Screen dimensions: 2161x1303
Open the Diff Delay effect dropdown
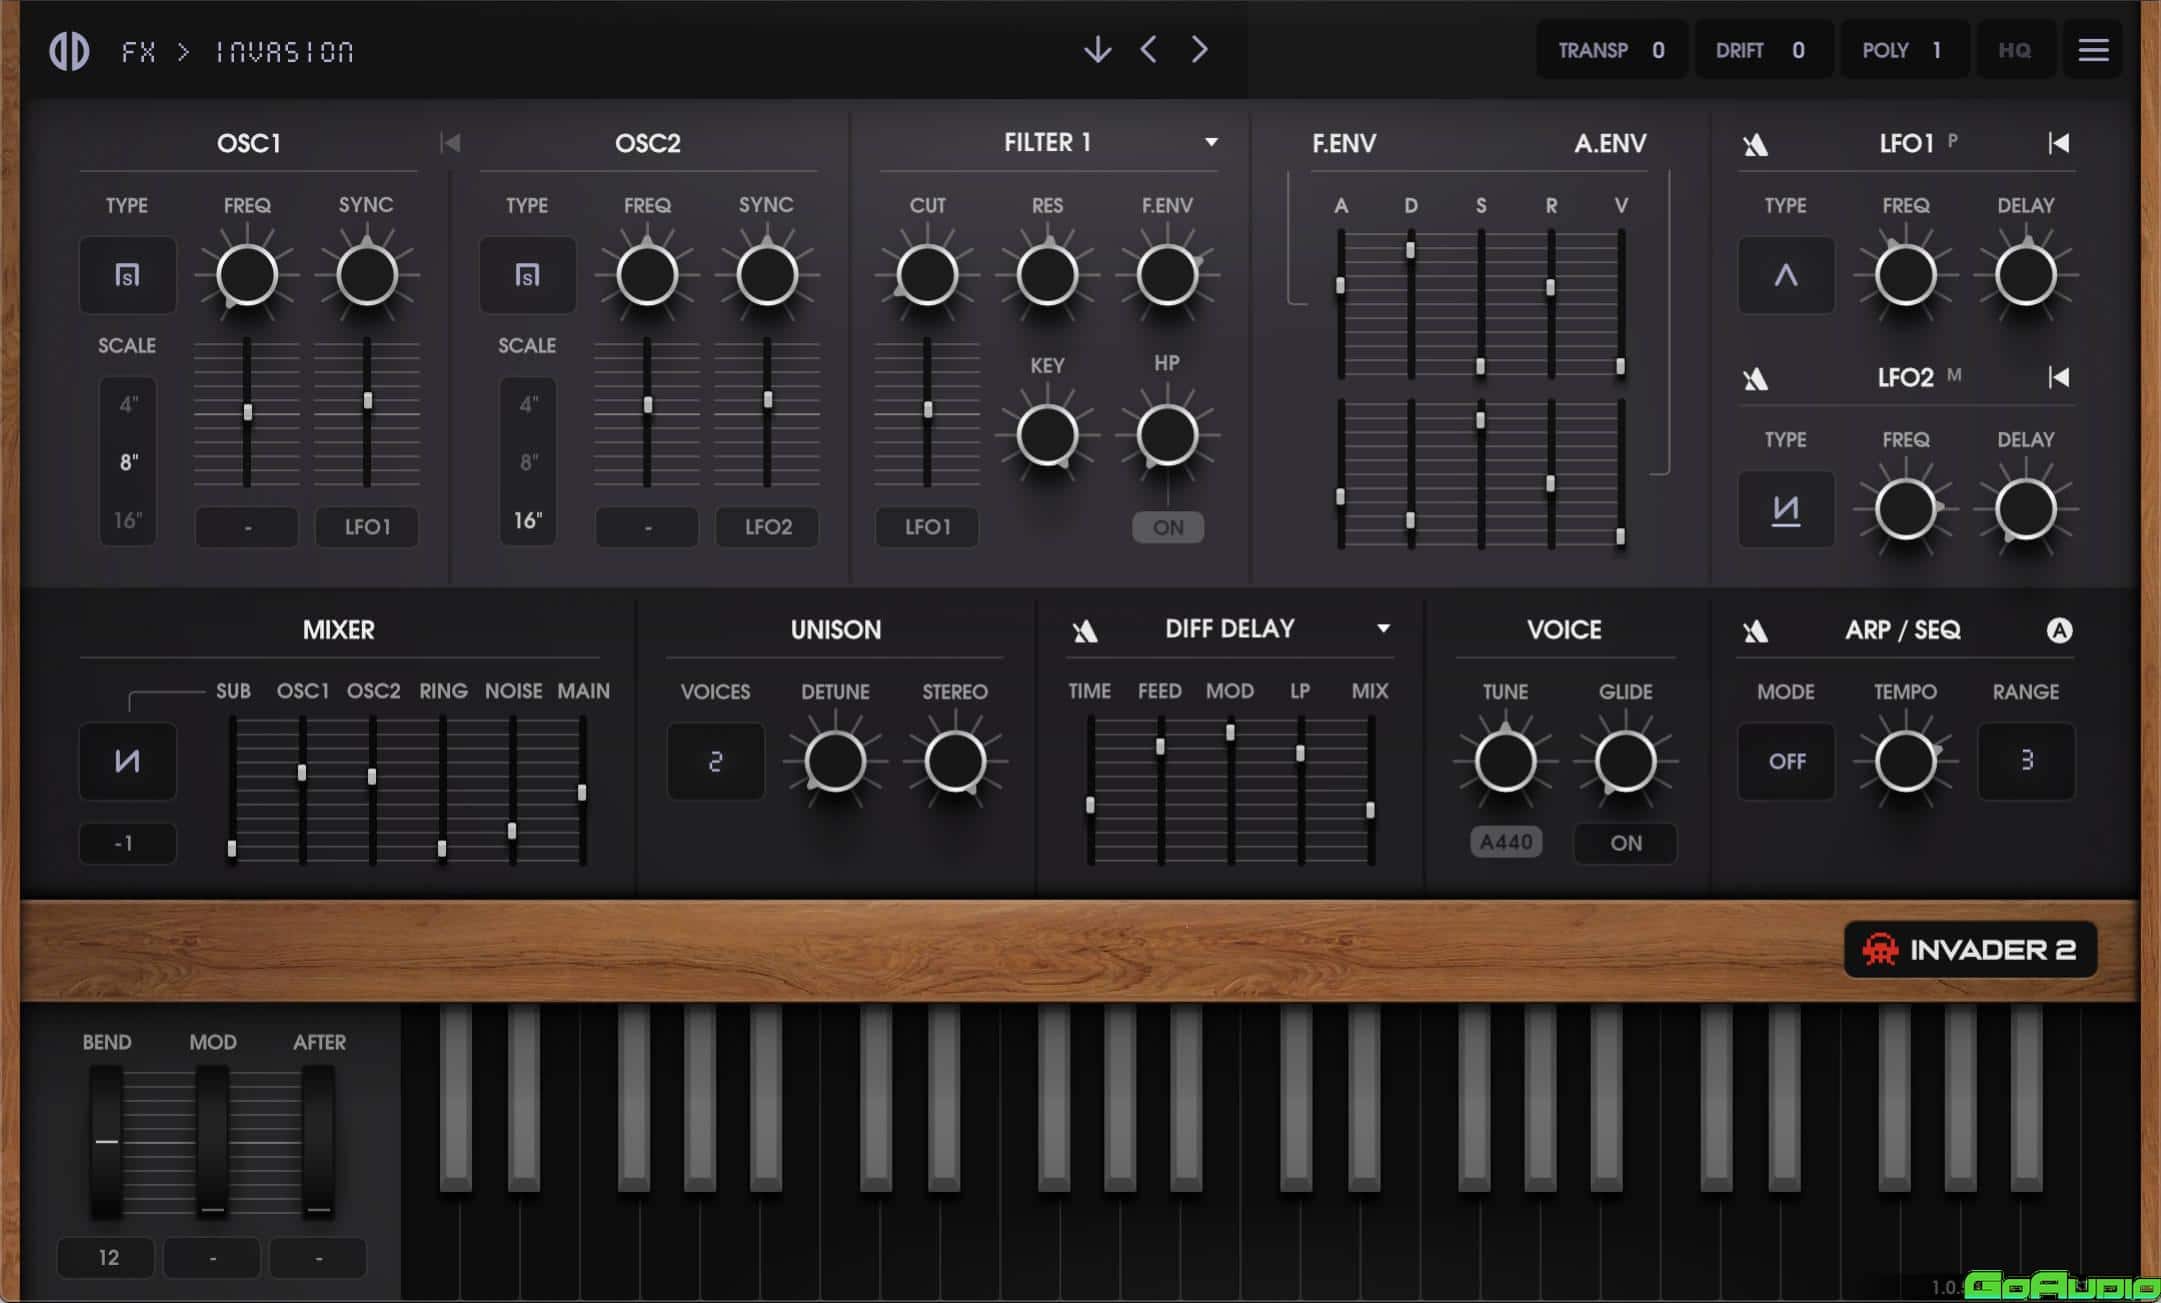point(1383,629)
